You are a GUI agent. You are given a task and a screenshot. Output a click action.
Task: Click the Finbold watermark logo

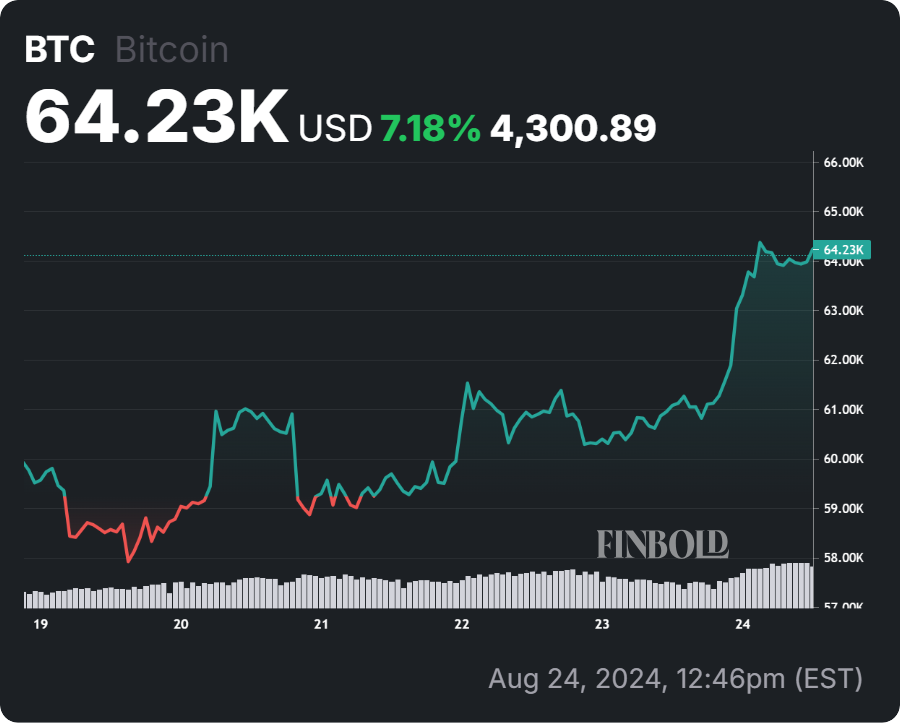click(663, 544)
